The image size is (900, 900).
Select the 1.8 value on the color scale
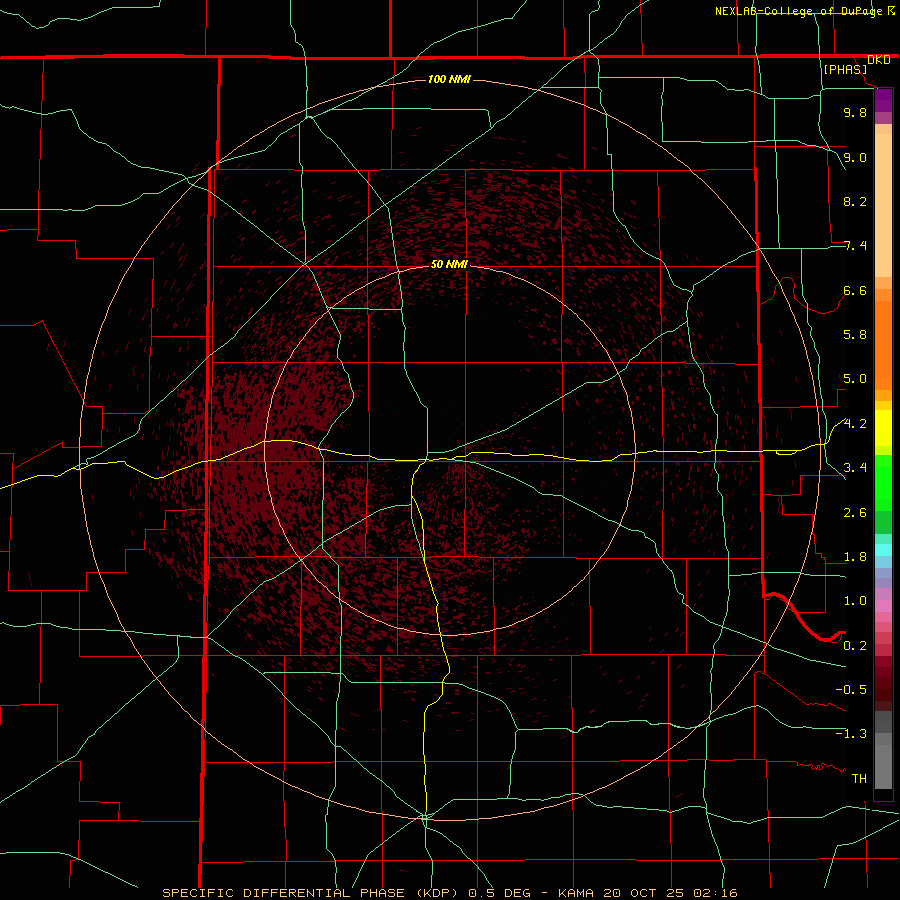(x=855, y=557)
